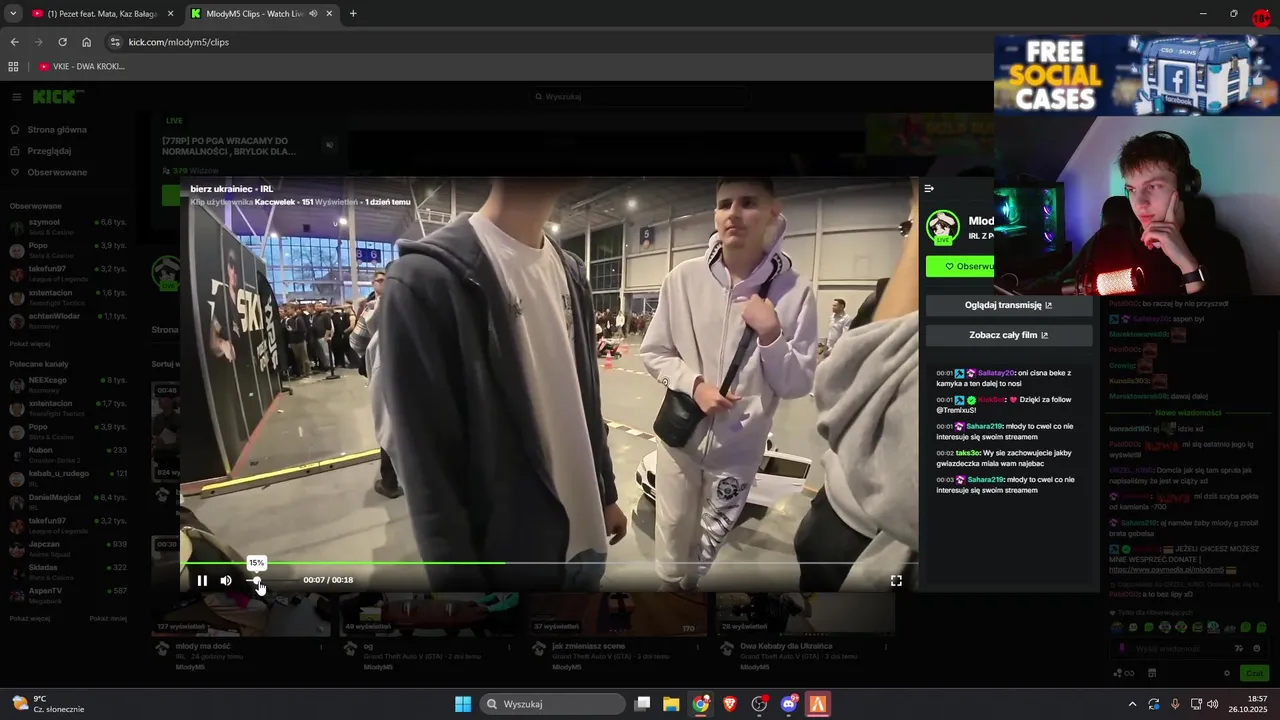Click Sallatay20 username in clip chat
1280x720 pixels.
click(996, 373)
